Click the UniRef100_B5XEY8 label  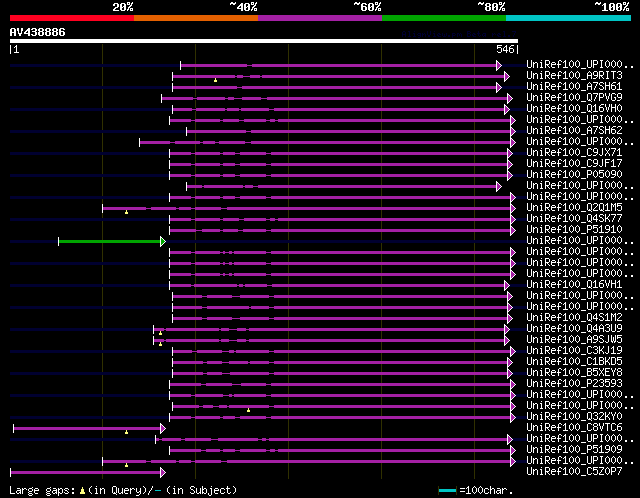574,373
